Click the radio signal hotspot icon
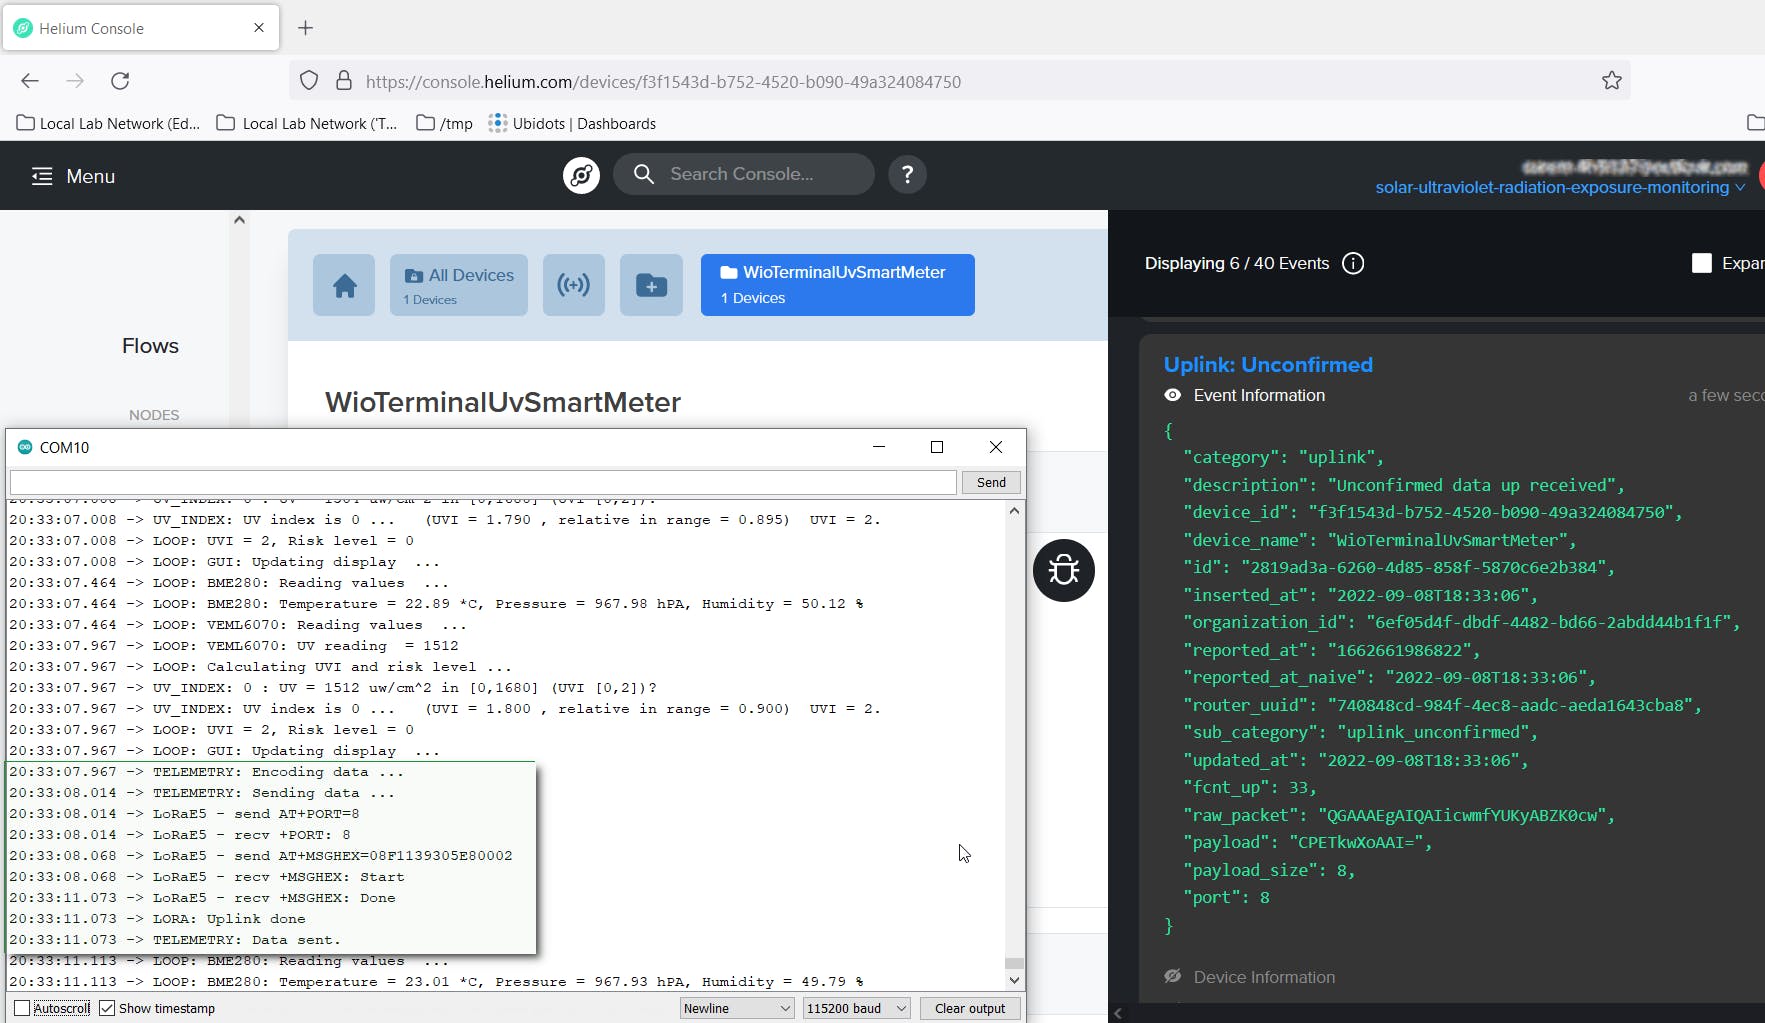The height and width of the screenshot is (1023, 1765). (574, 285)
